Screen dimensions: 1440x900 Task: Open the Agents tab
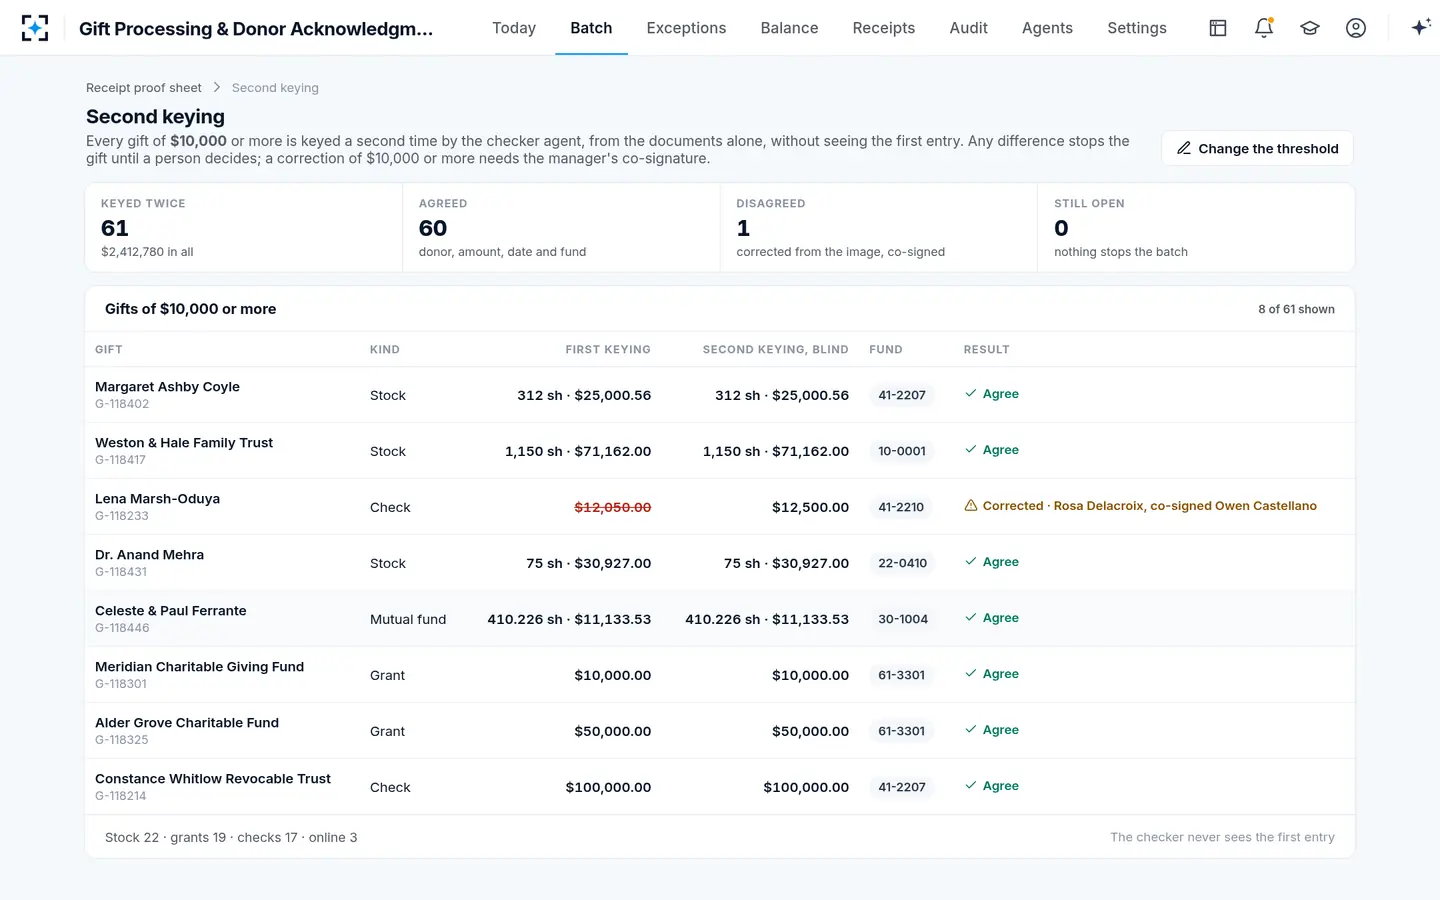coord(1047,28)
